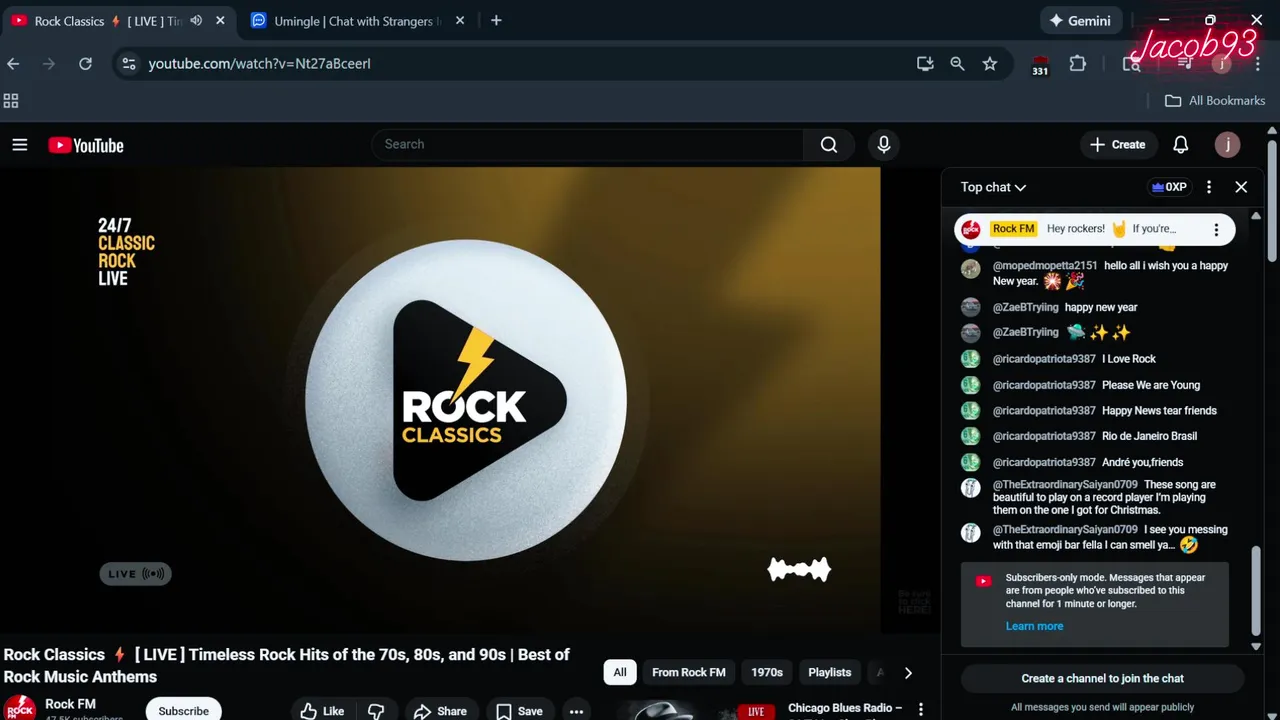Dislike the video with thumbs down
Viewport: 1280px width, 720px height.
tap(376, 711)
